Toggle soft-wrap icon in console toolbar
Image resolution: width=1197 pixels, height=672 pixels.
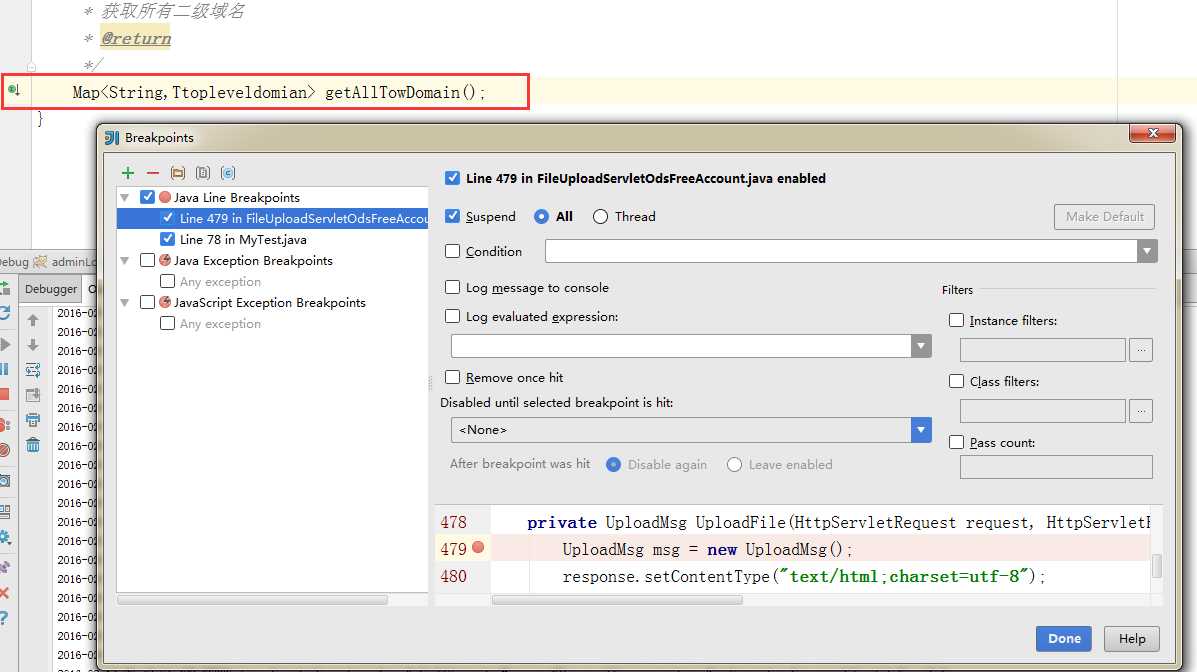point(33,370)
